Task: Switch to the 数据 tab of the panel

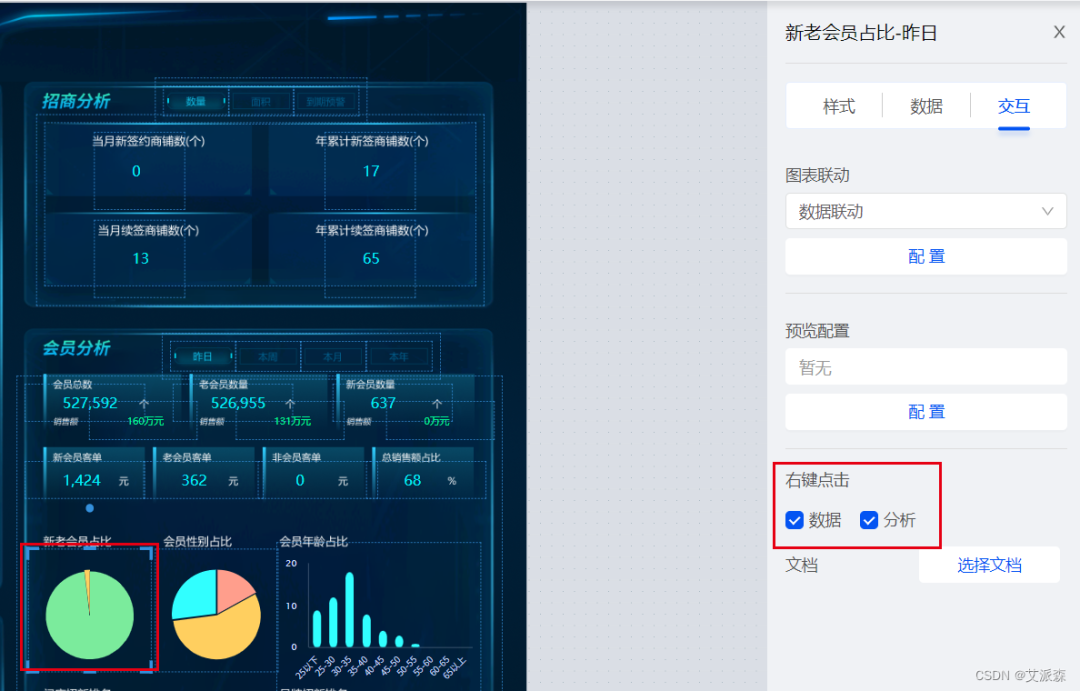Action: tap(926, 105)
